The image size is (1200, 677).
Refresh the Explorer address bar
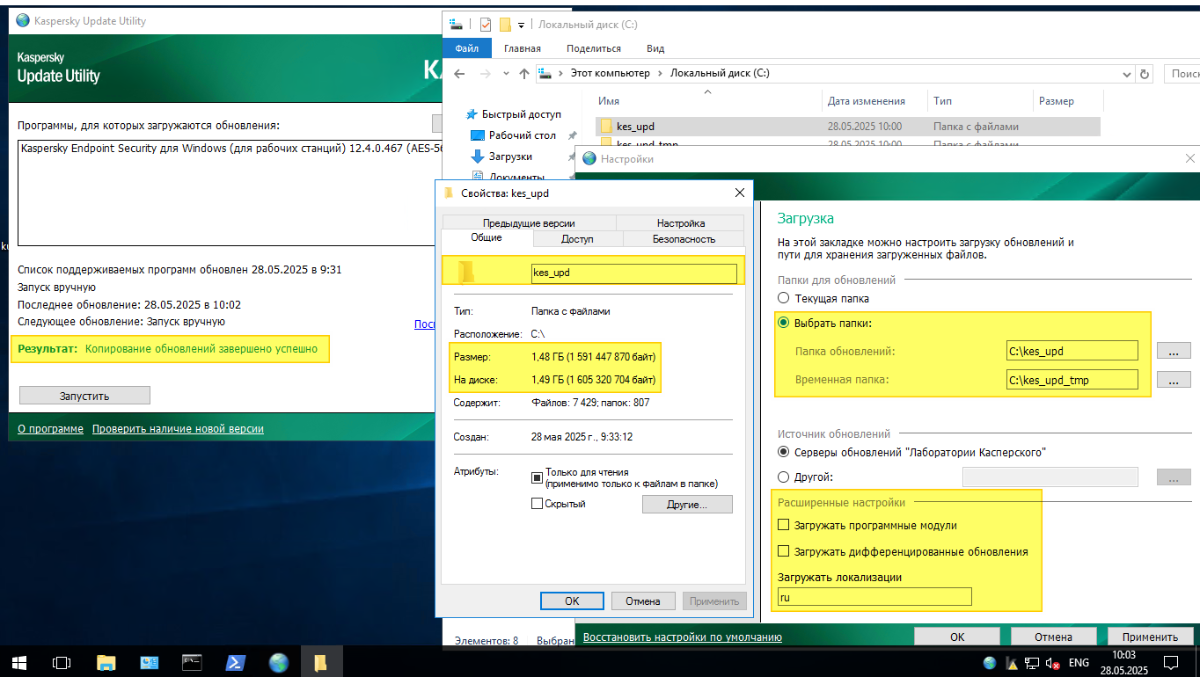click(x=1145, y=74)
